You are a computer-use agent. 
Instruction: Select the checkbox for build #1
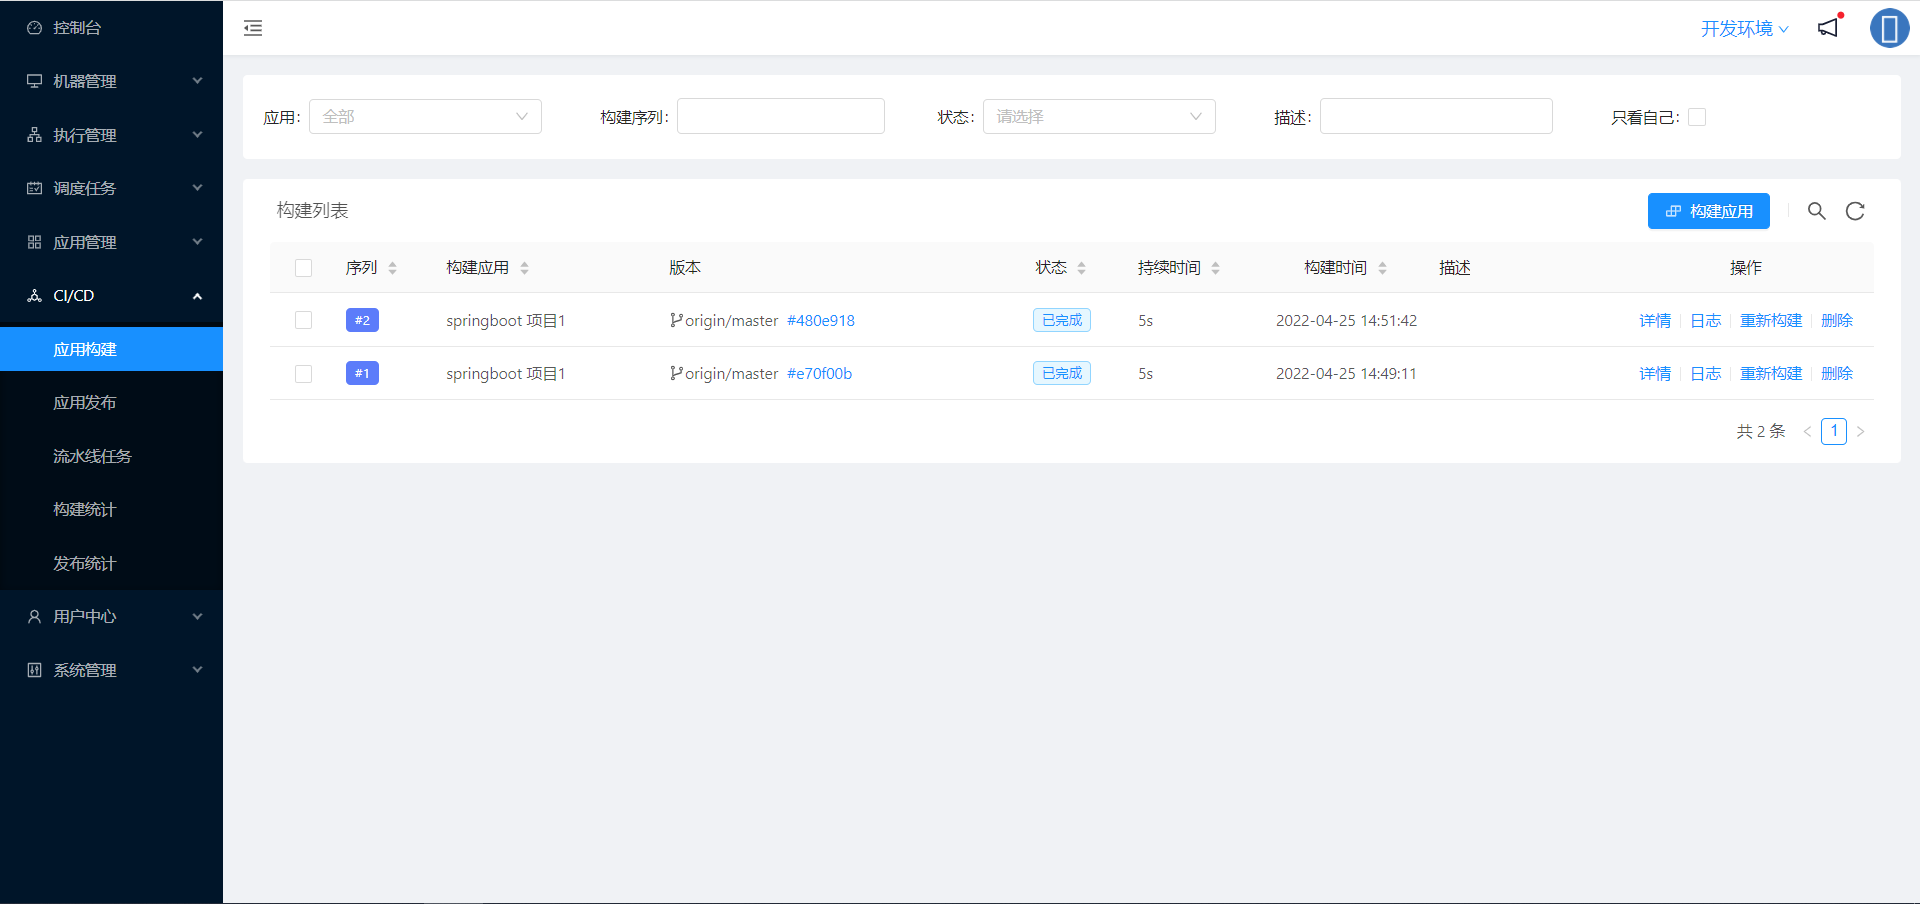point(304,373)
